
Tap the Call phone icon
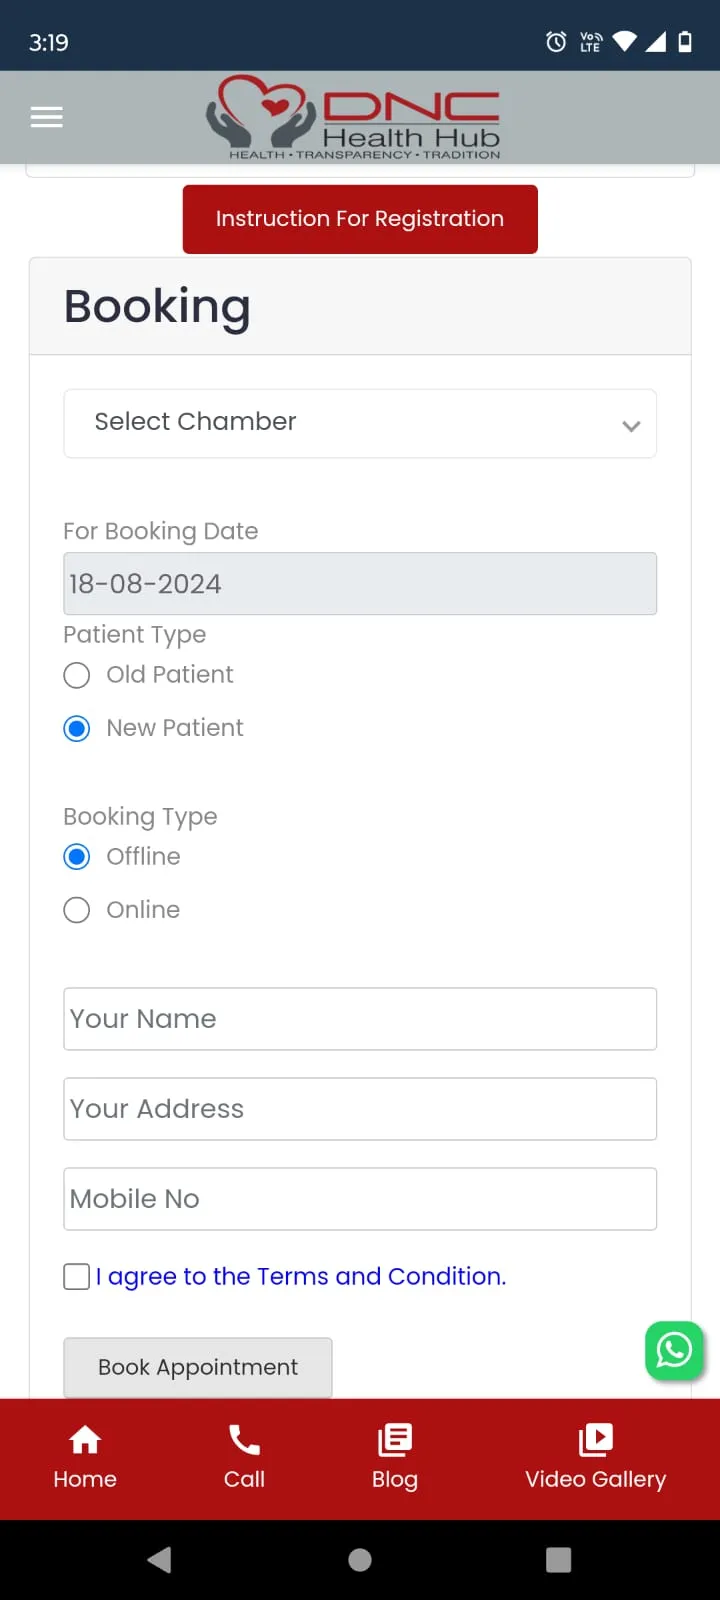(244, 1440)
